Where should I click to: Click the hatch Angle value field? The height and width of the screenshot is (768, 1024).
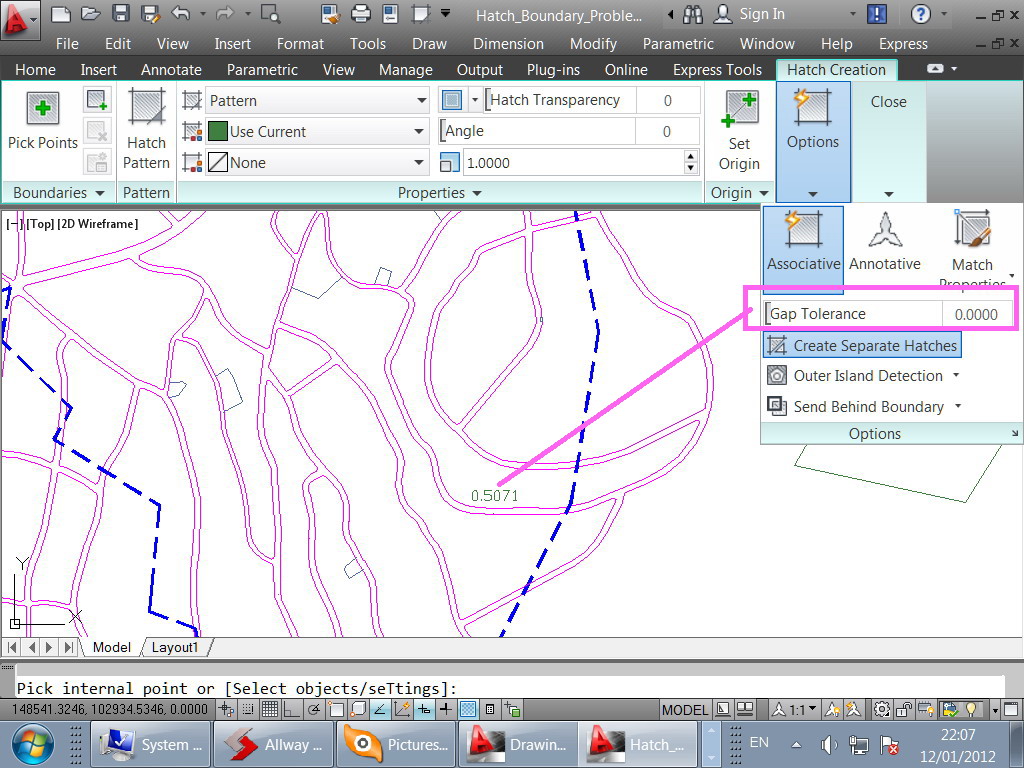(x=667, y=131)
